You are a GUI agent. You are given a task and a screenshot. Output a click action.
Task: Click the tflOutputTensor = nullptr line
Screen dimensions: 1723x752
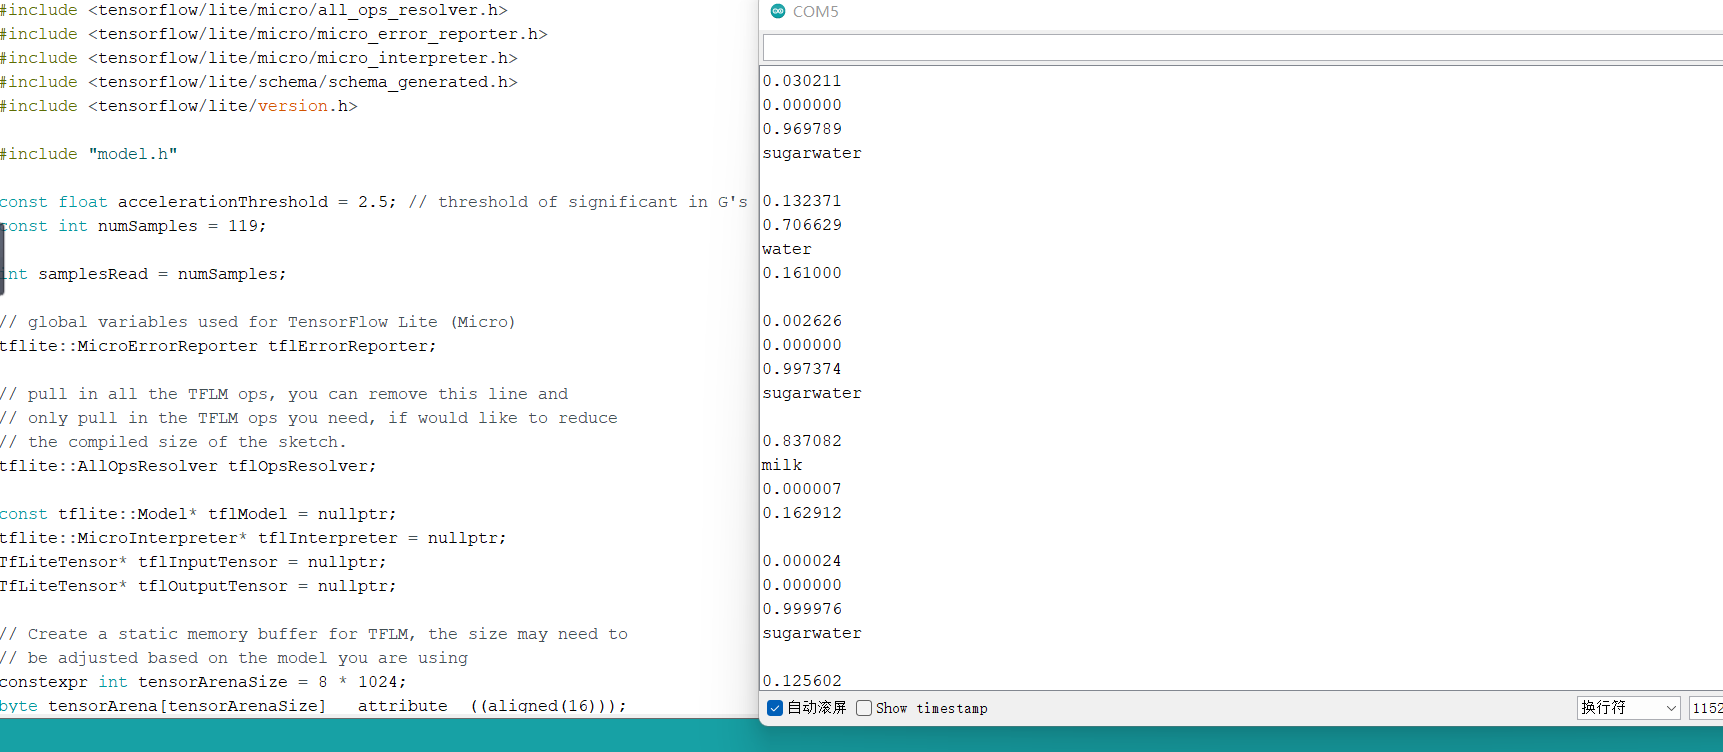[199, 586]
